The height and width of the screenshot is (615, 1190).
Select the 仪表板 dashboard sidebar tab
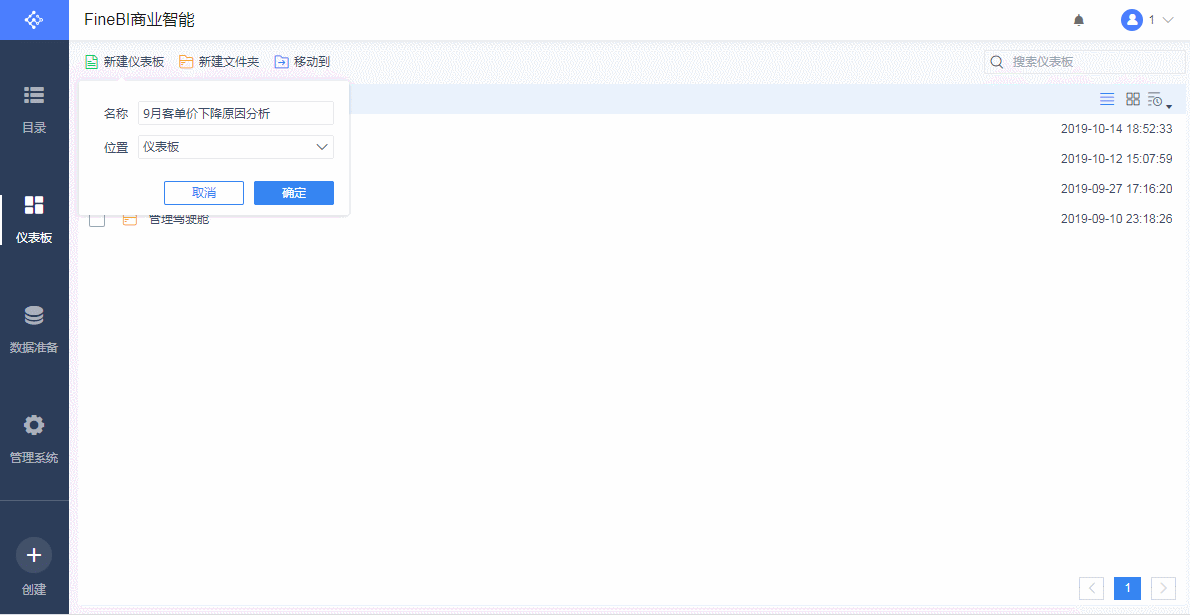(34, 218)
